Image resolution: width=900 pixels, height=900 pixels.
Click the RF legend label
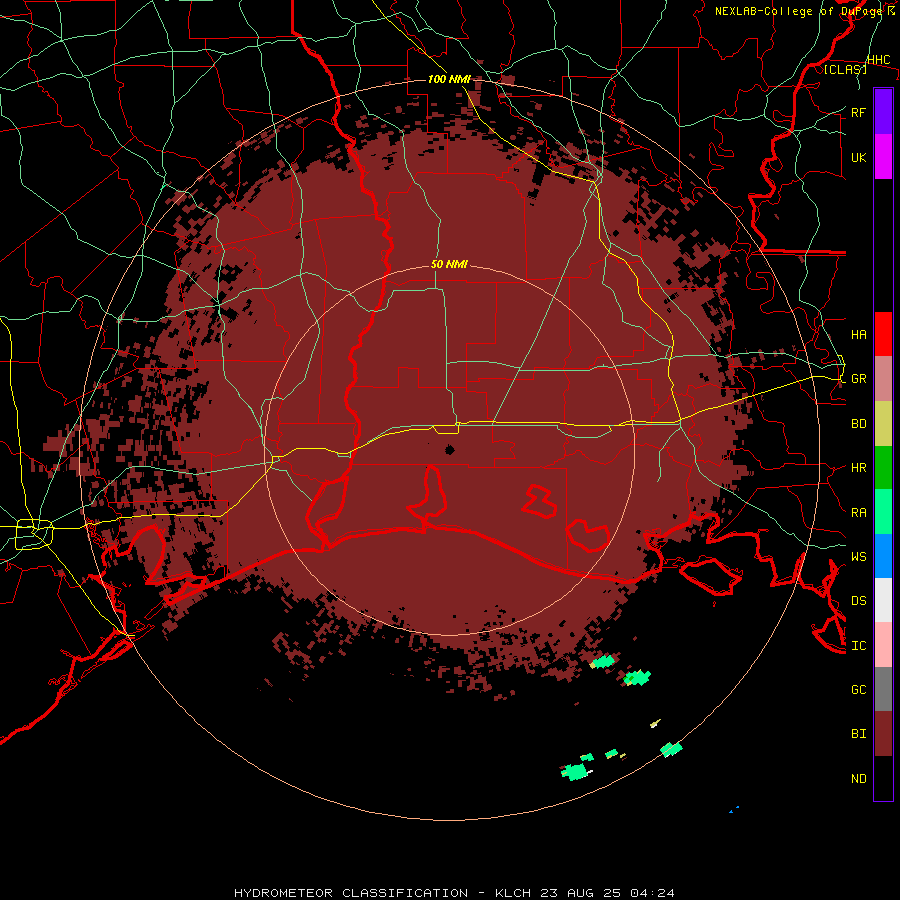click(858, 112)
